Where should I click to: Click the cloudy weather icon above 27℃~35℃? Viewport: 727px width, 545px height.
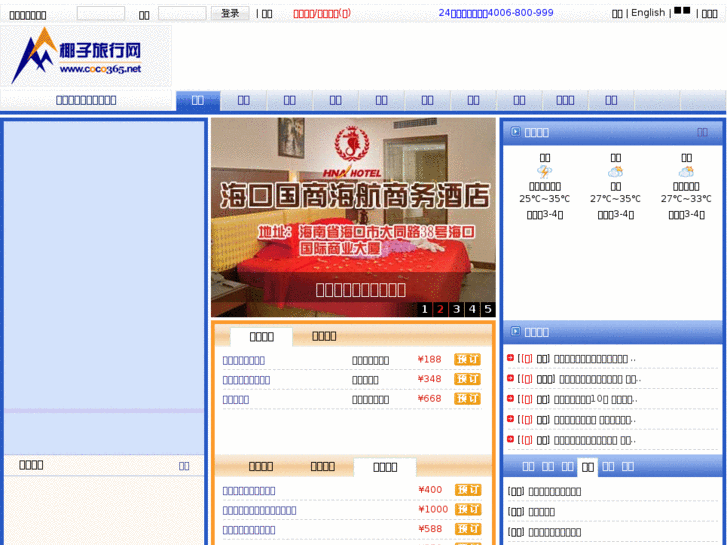(x=615, y=172)
